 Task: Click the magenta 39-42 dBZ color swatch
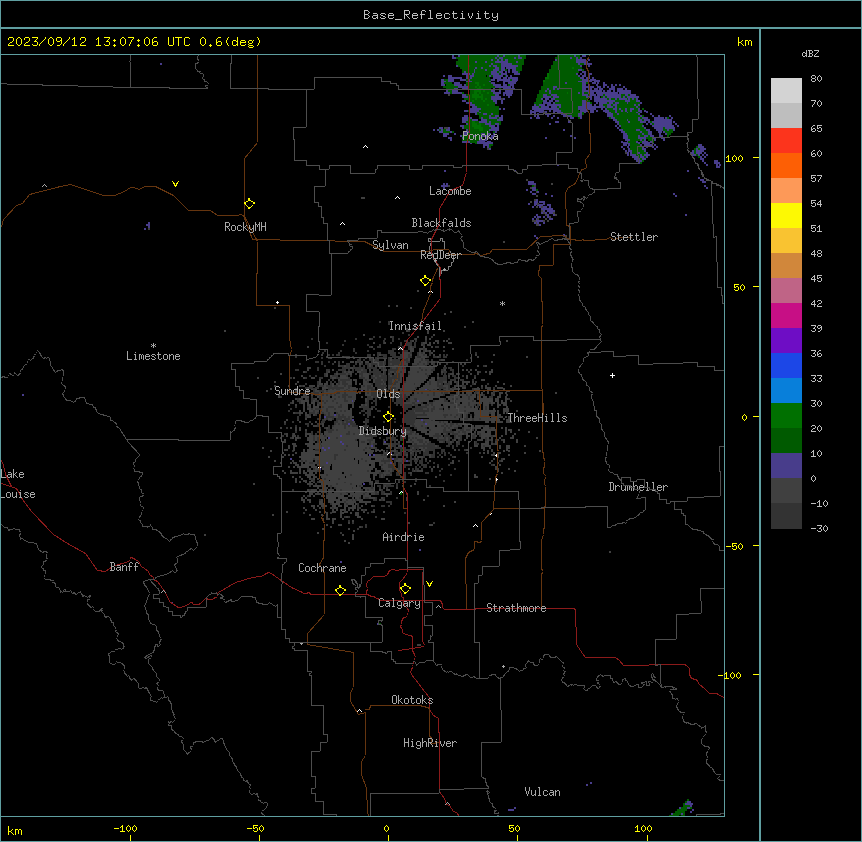pos(786,315)
